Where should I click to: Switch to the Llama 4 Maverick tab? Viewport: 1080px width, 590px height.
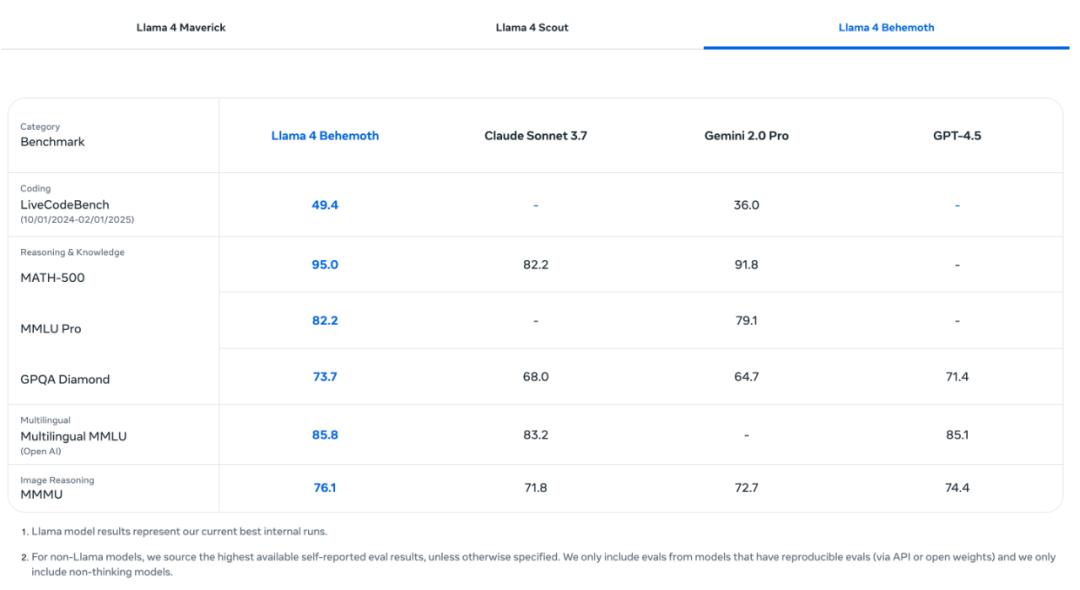(x=181, y=27)
